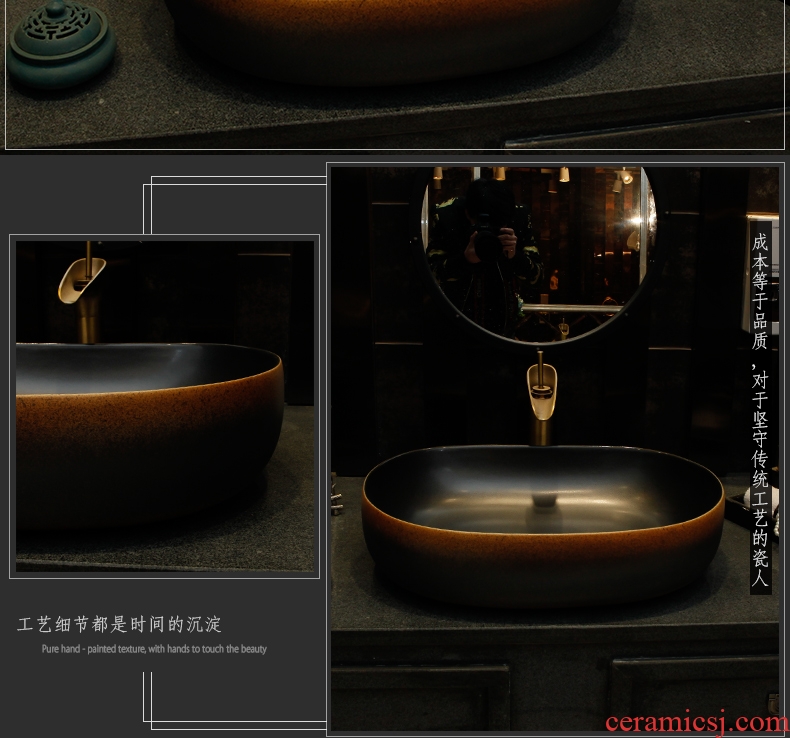Click the ceramicsj.com watermark link
790x738 pixels.
tap(696, 722)
